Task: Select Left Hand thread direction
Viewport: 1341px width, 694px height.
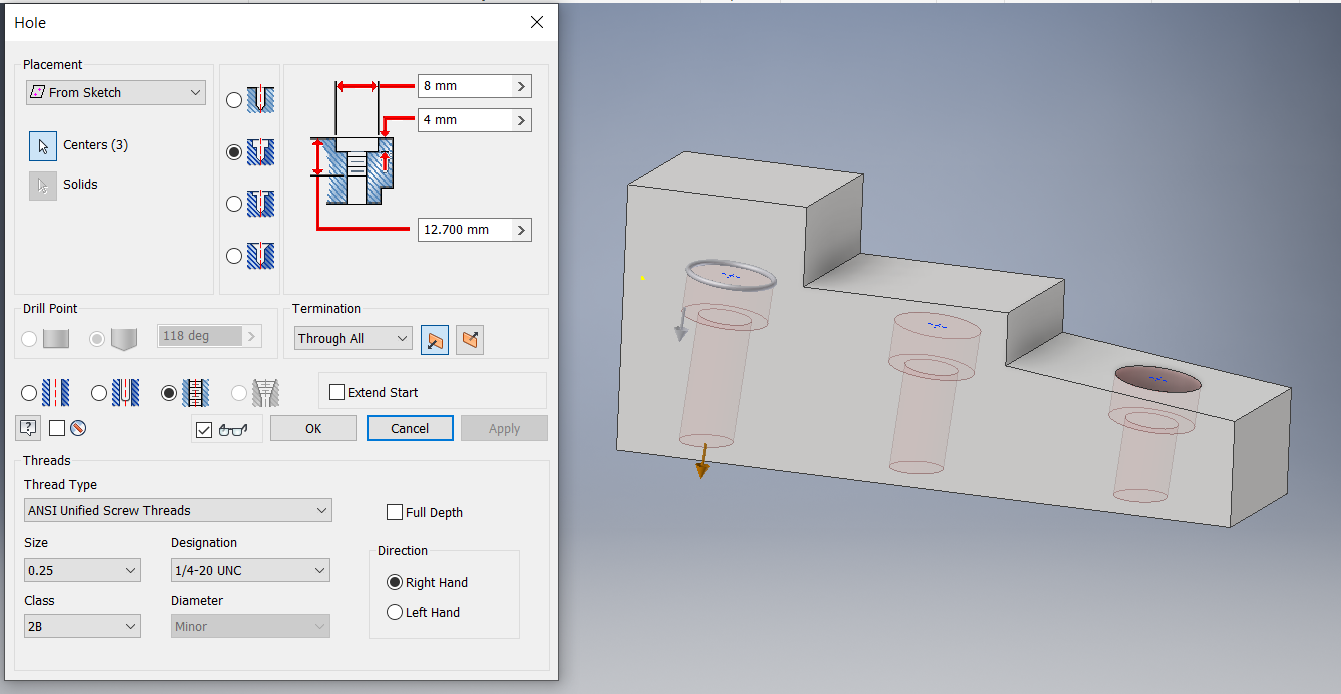Action: point(395,612)
